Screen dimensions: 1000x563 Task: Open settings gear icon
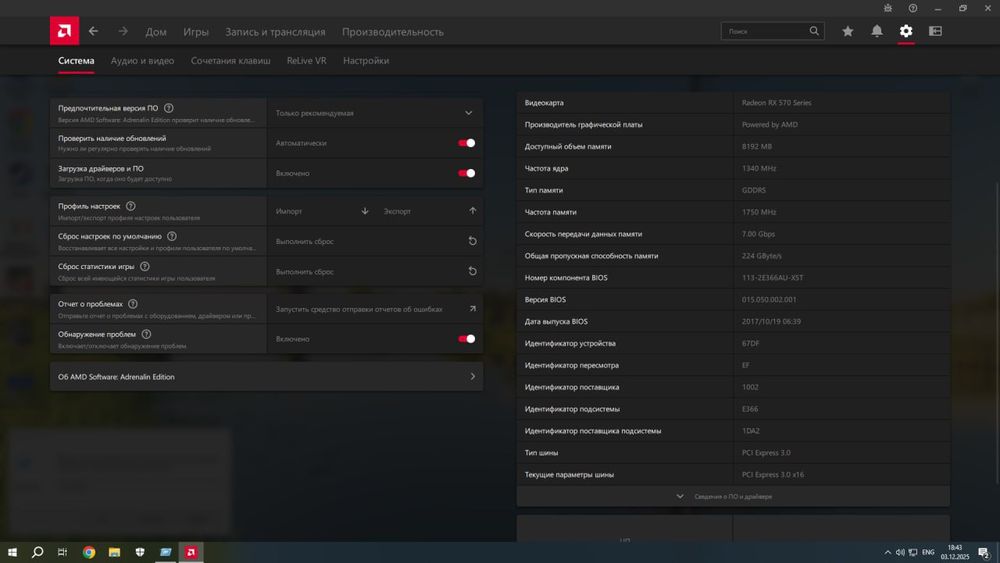(x=906, y=31)
